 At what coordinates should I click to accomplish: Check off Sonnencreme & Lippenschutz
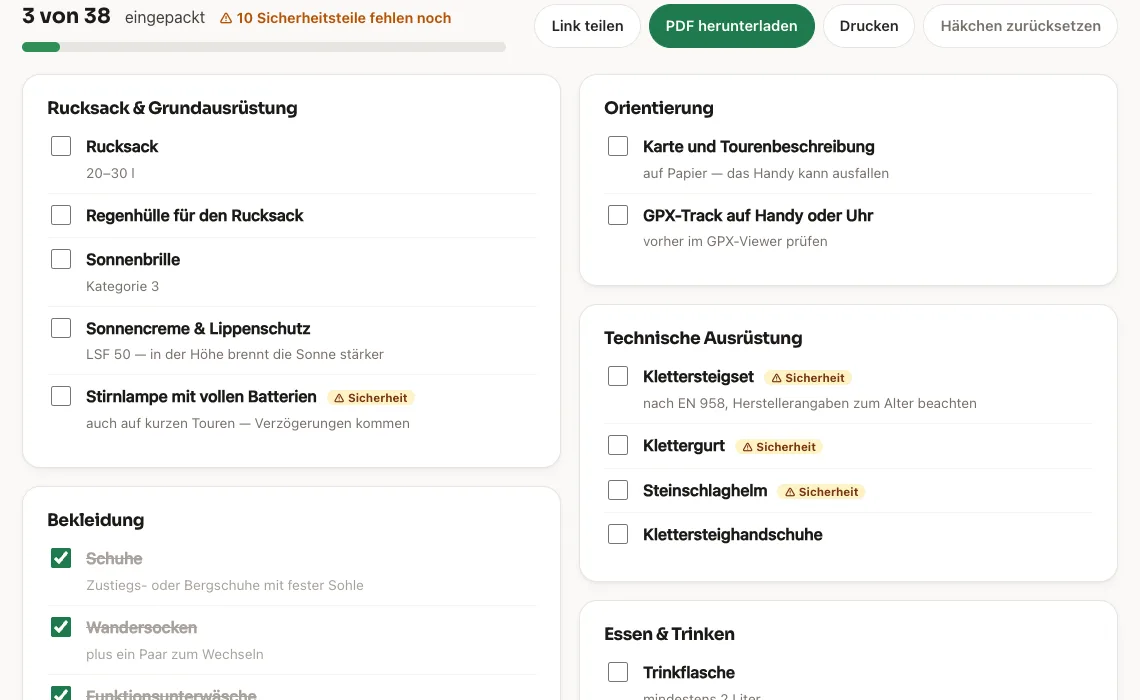(x=61, y=328)
